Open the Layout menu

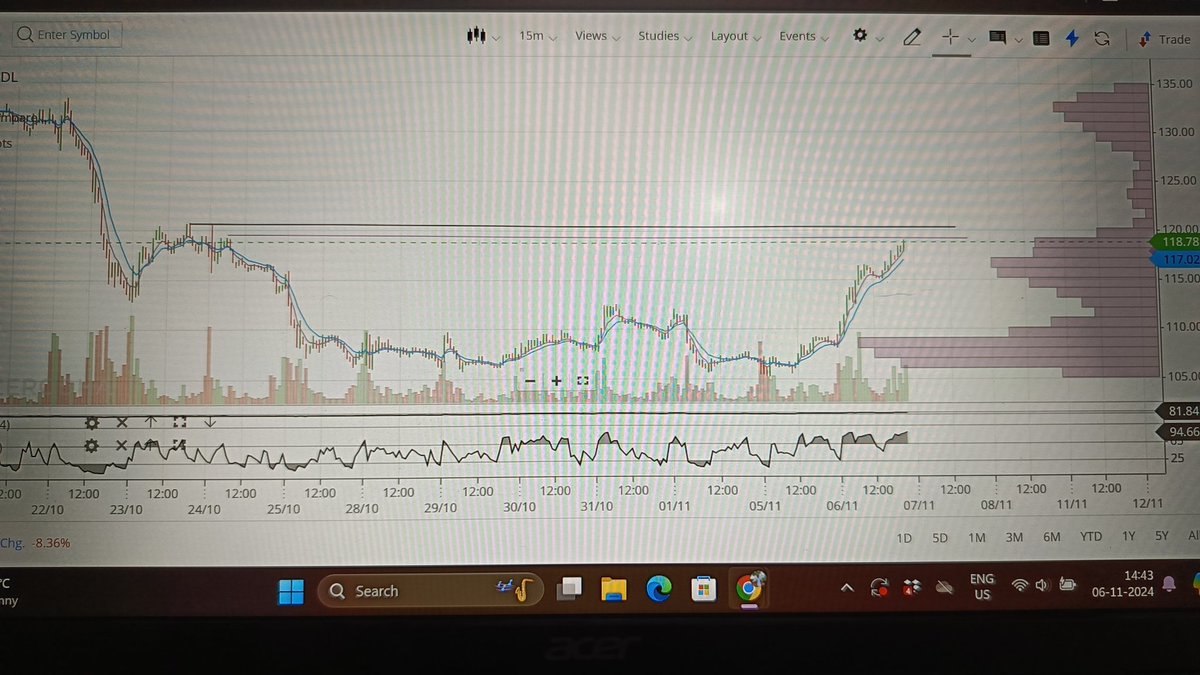tap(729, 36)
